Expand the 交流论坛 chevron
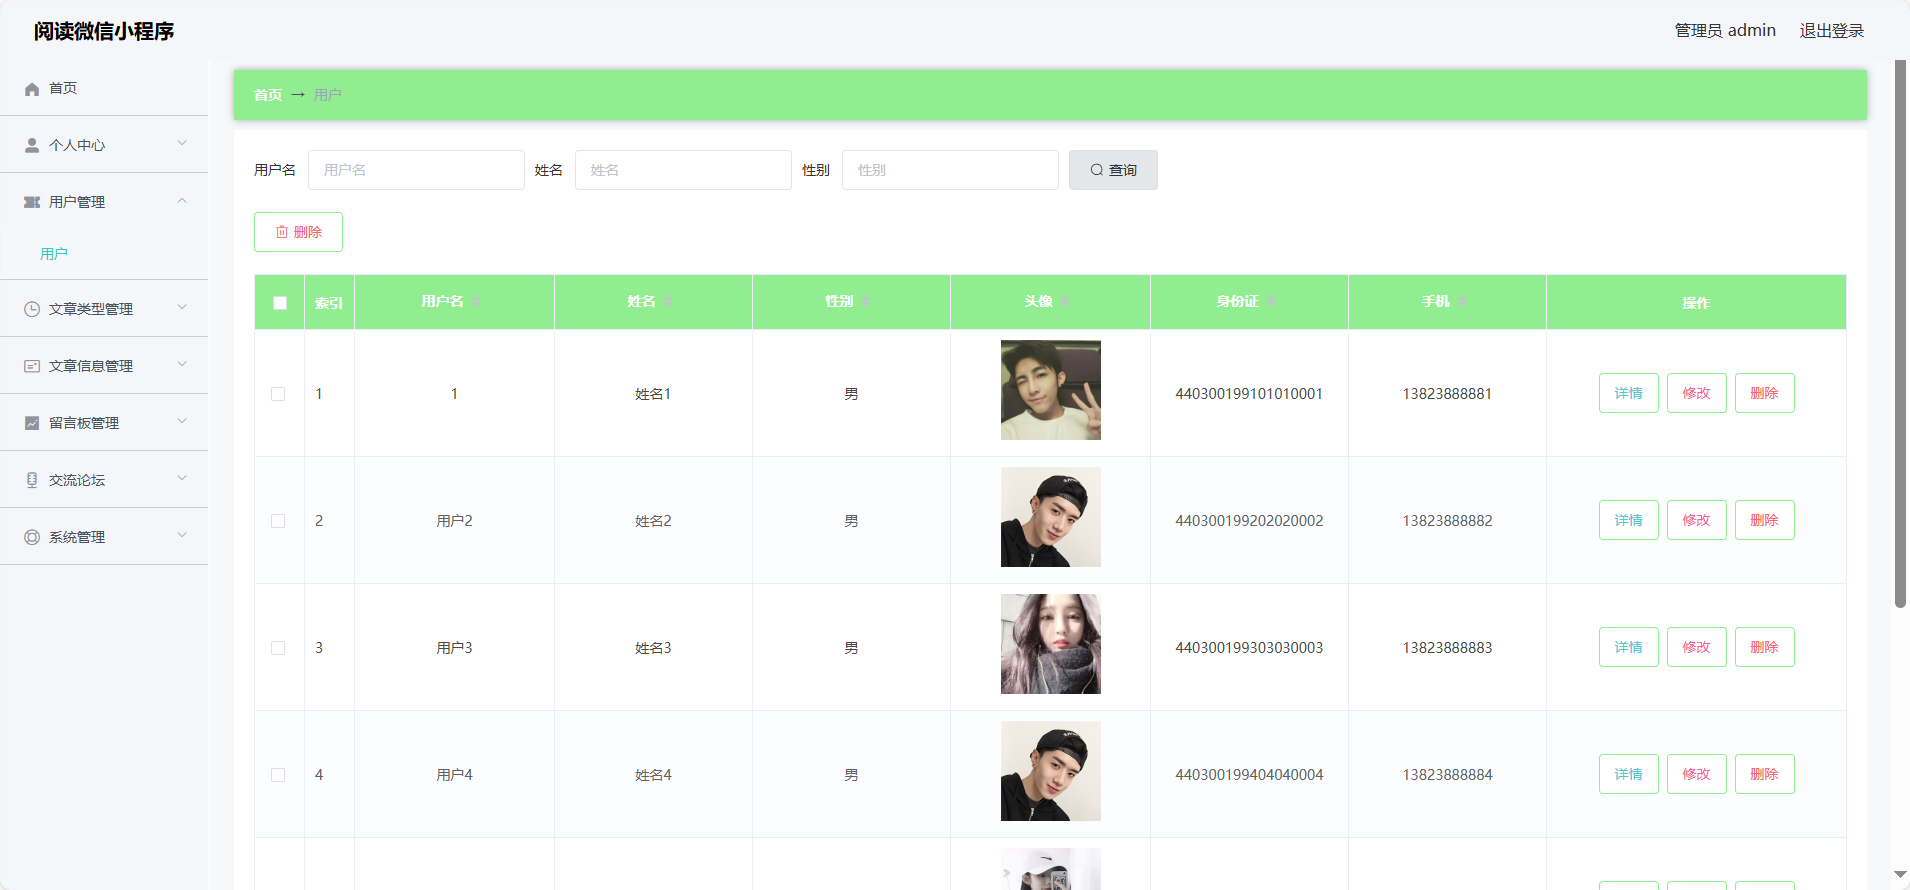 click(x=182, y=478)
